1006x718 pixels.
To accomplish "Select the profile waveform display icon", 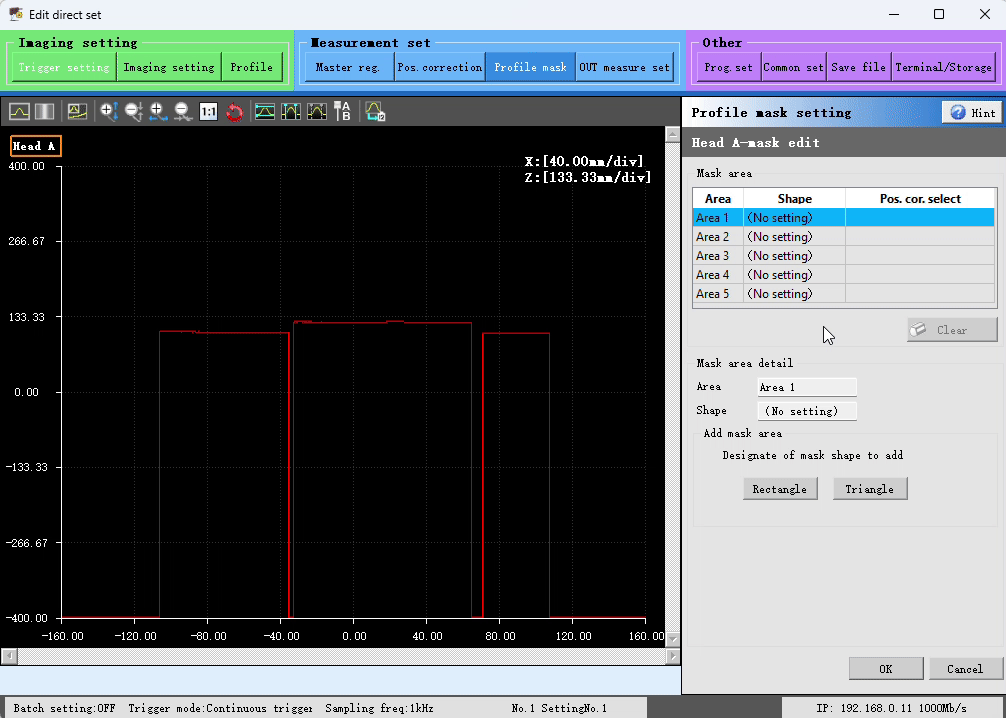I will 19,112.
